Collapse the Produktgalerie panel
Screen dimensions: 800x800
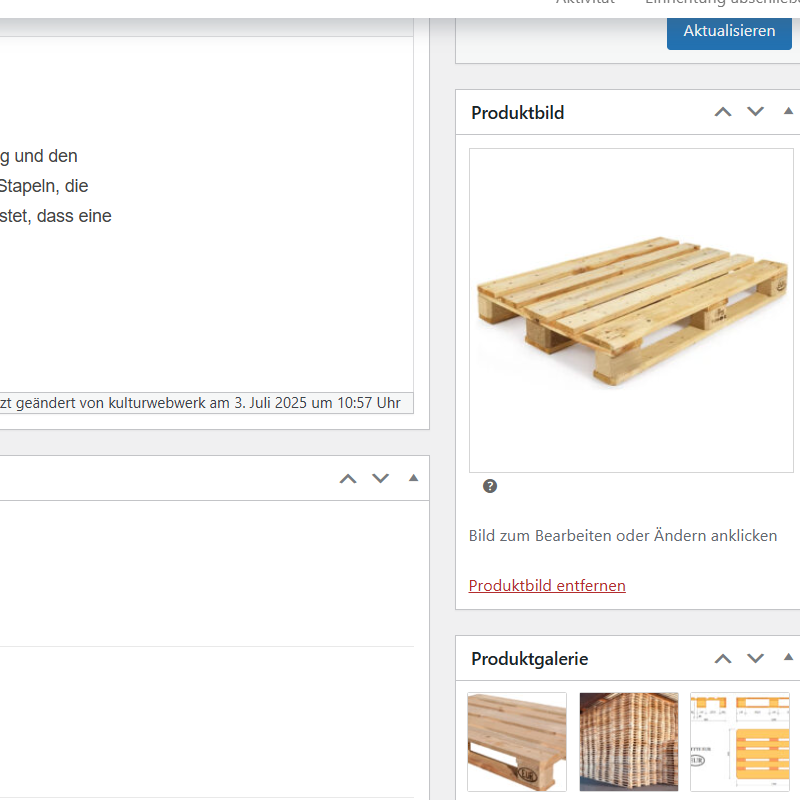click(788, 658)
